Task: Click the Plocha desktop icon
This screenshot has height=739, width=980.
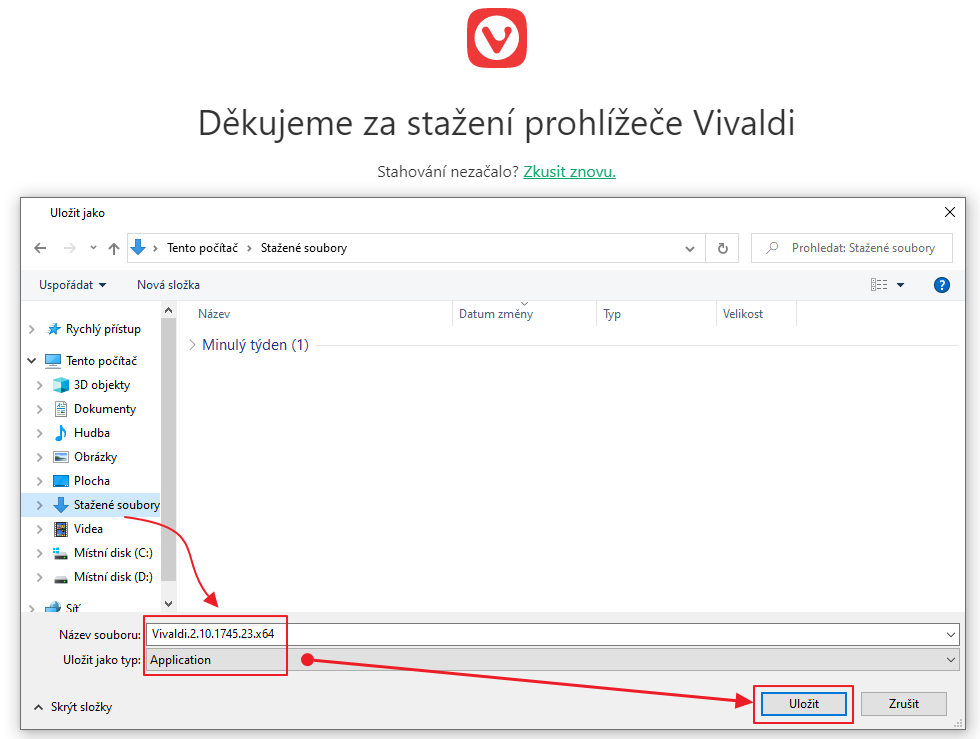Action: (x=61, y=481)
